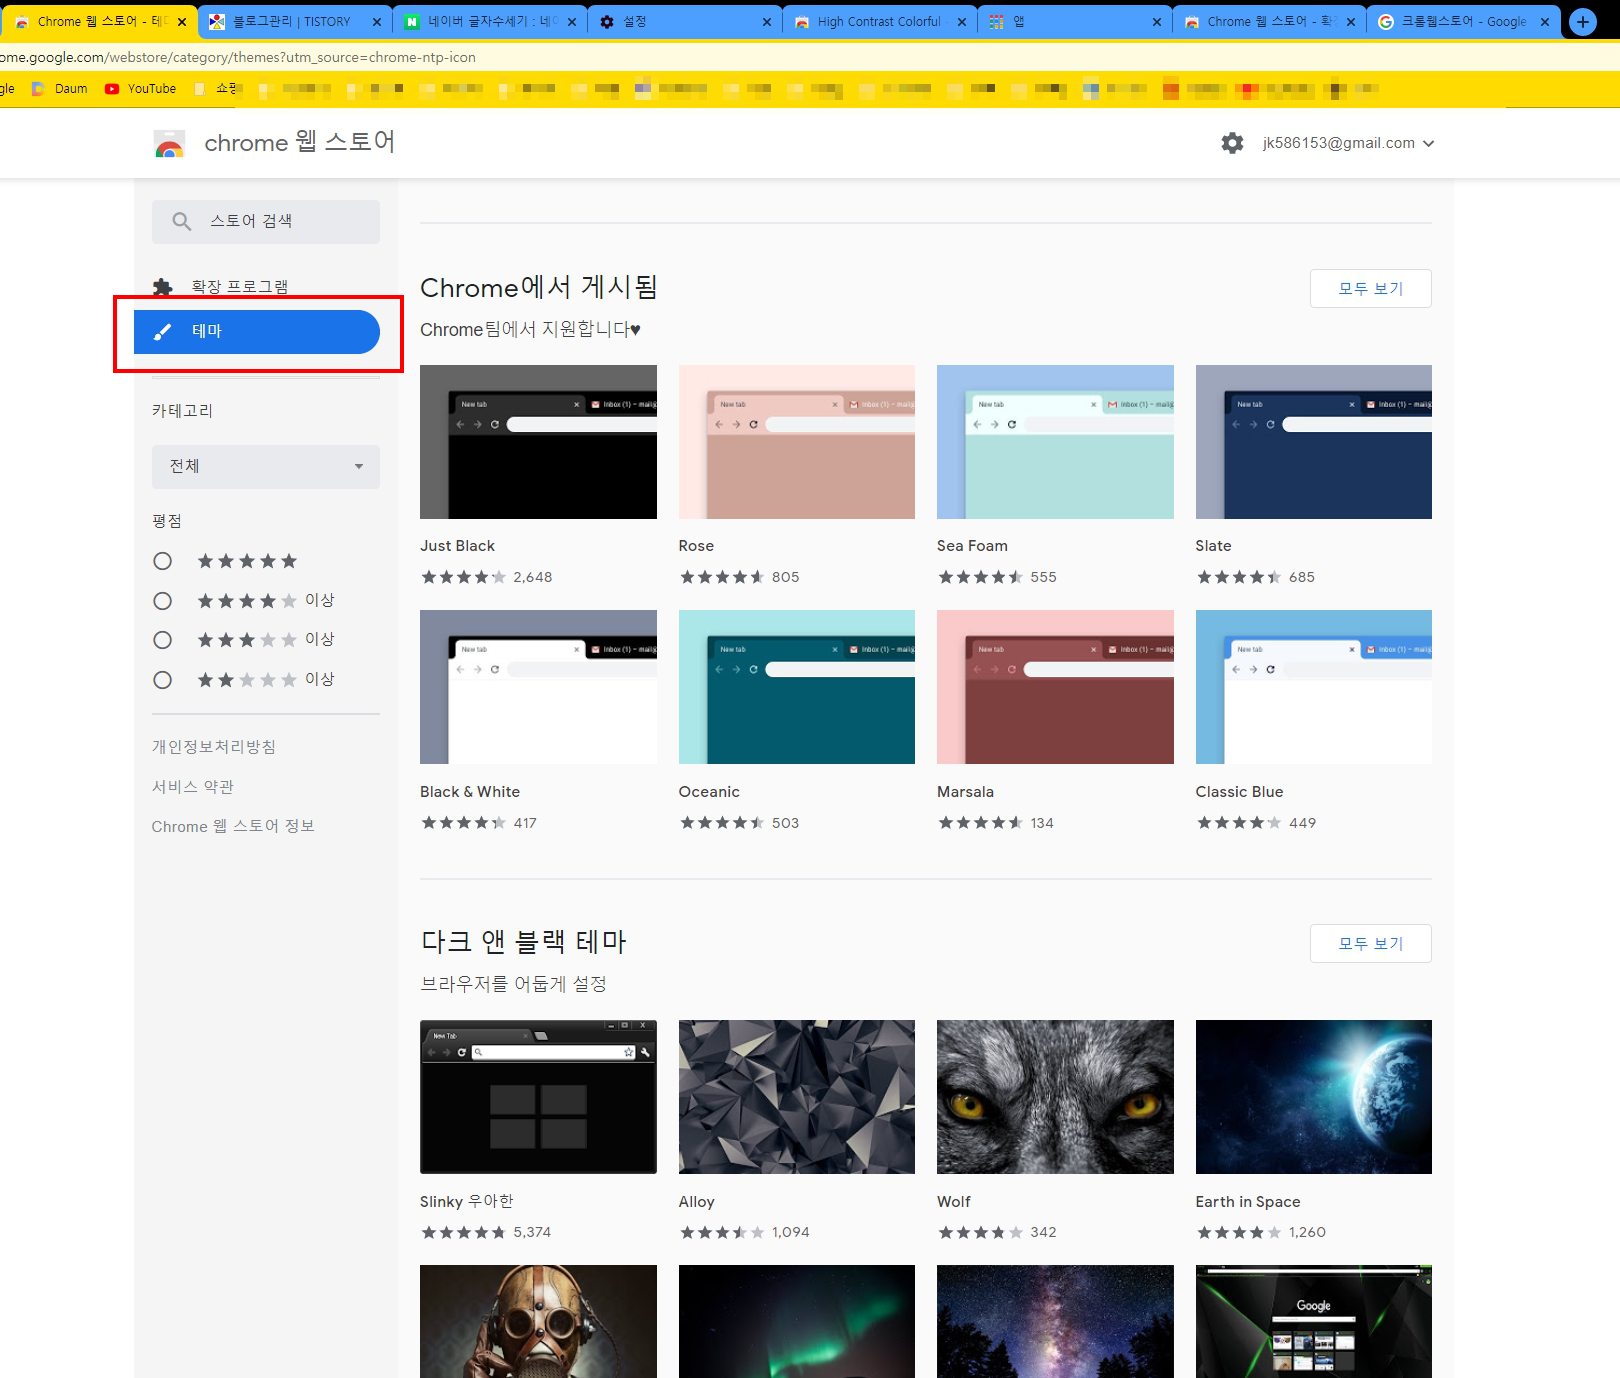Screen dimensions: 1620x1378
Task: Click the Chrome에서 게시됨 section heading
Action: tap(539, 288)
